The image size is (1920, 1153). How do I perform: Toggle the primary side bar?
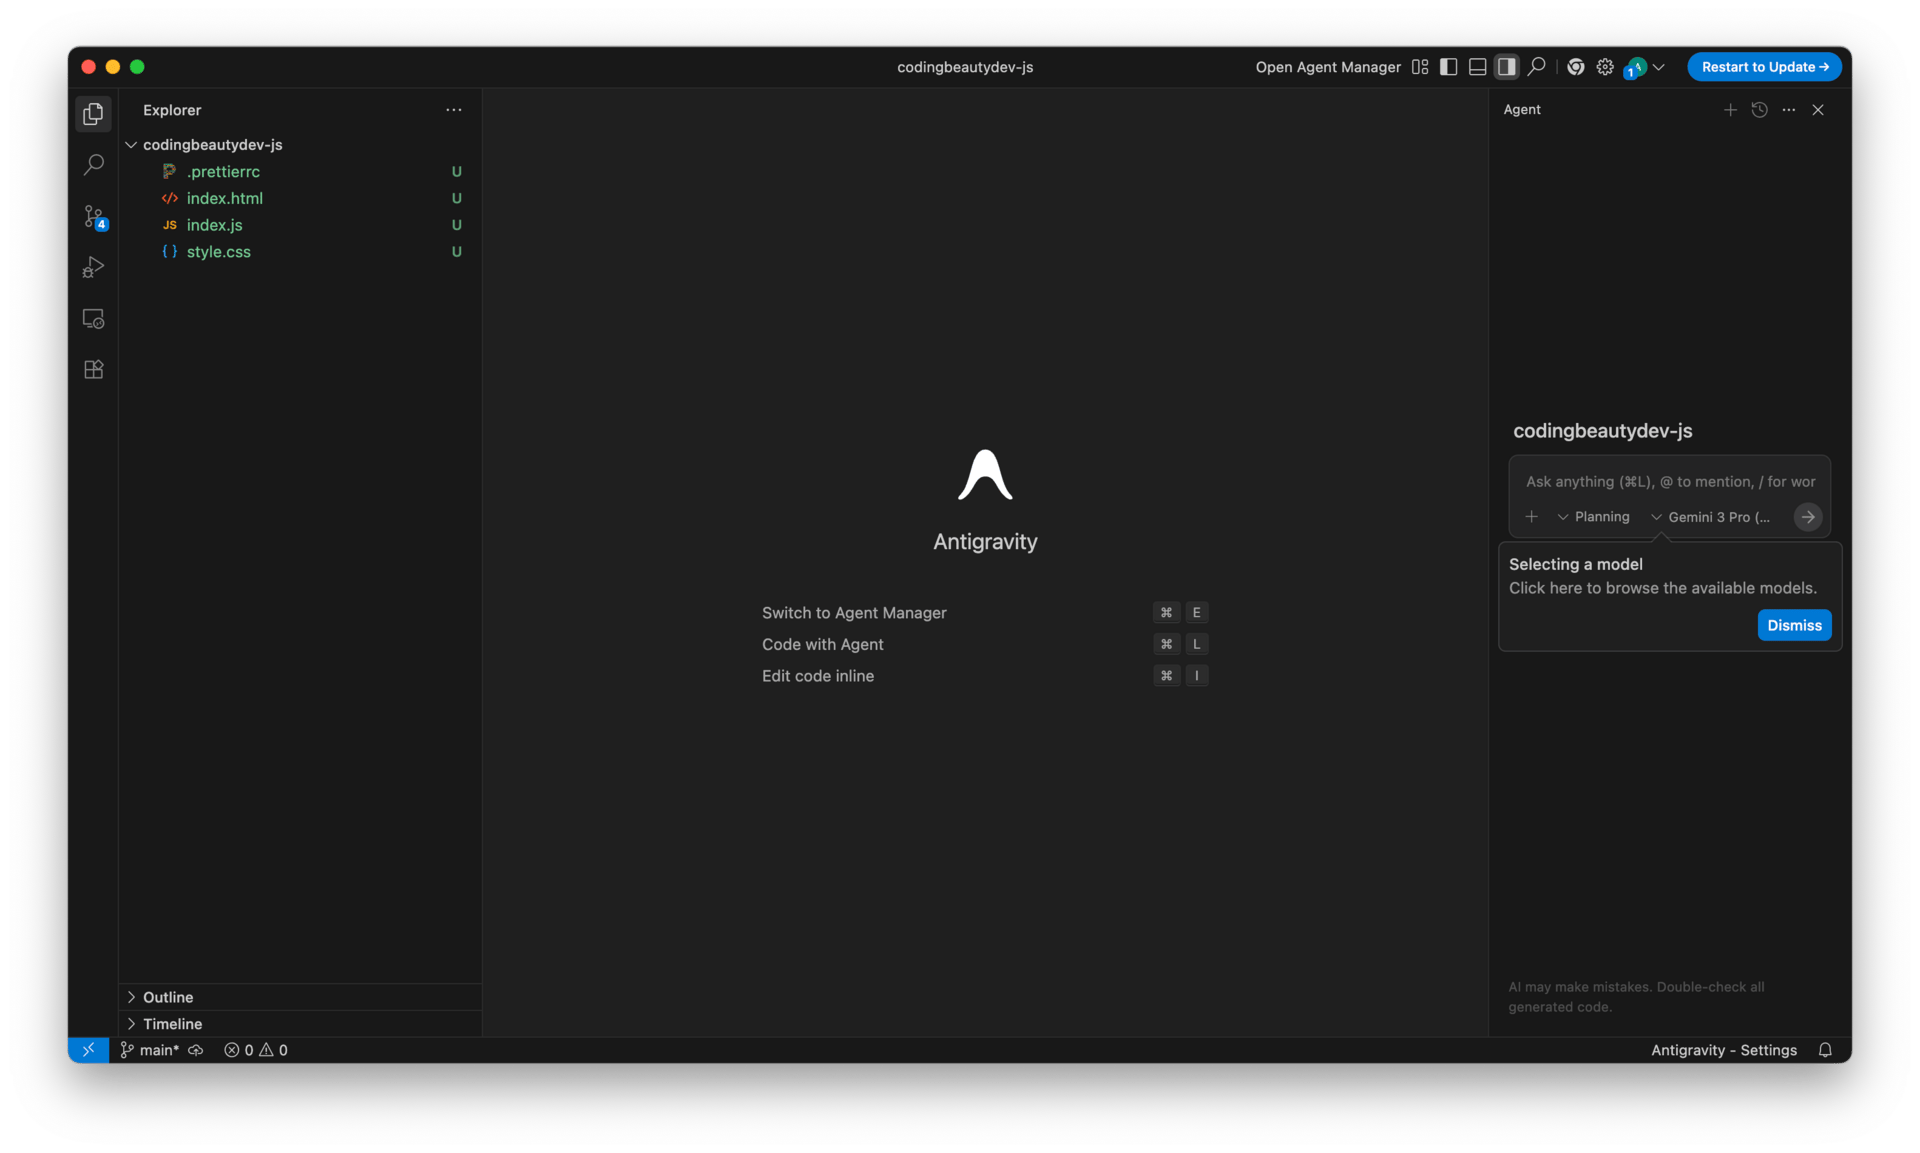pyautogui.click(x=1448, y=67)
